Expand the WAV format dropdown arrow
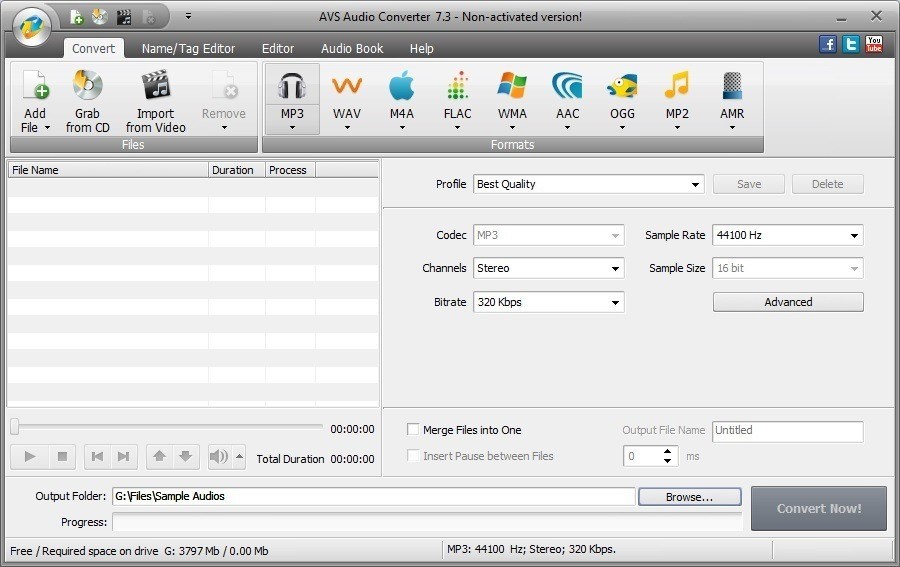Image resolution: width=900 pixels, height=567 pixels. coord(347,127)
